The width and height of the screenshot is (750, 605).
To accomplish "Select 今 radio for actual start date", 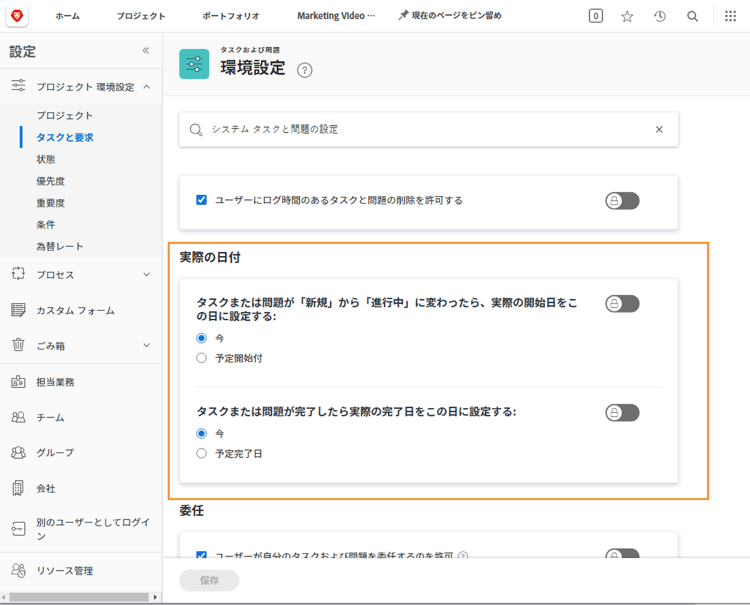I will [x=201, y=338].
